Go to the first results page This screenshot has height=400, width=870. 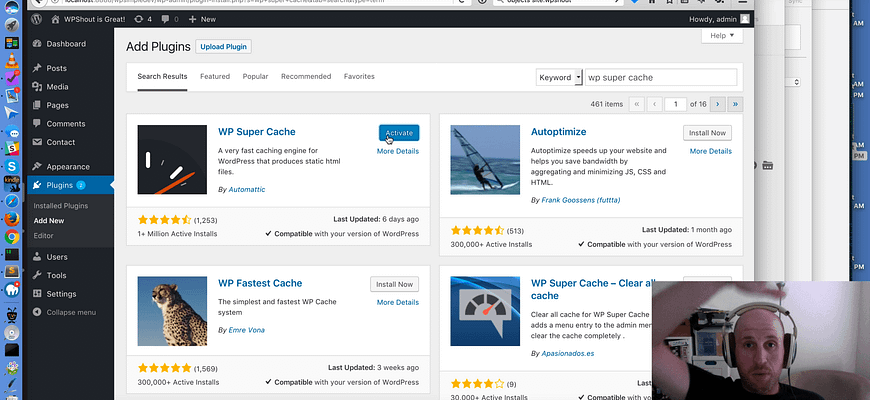tap(637, 104)
